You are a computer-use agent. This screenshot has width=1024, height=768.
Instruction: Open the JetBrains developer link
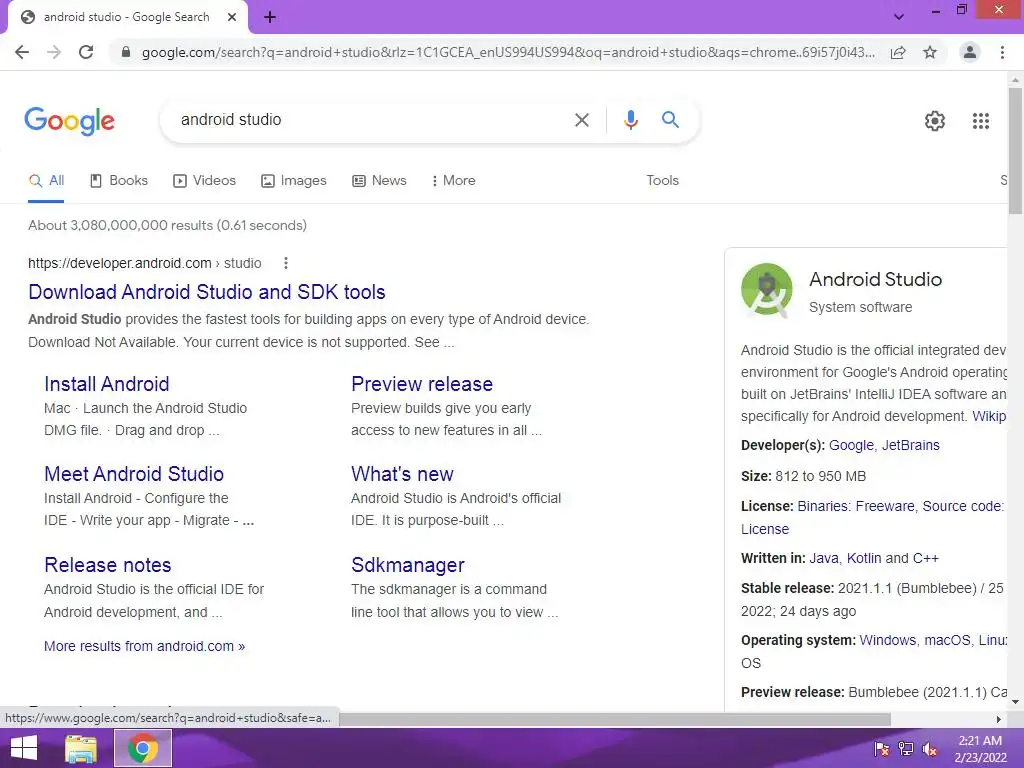[910, 445]
